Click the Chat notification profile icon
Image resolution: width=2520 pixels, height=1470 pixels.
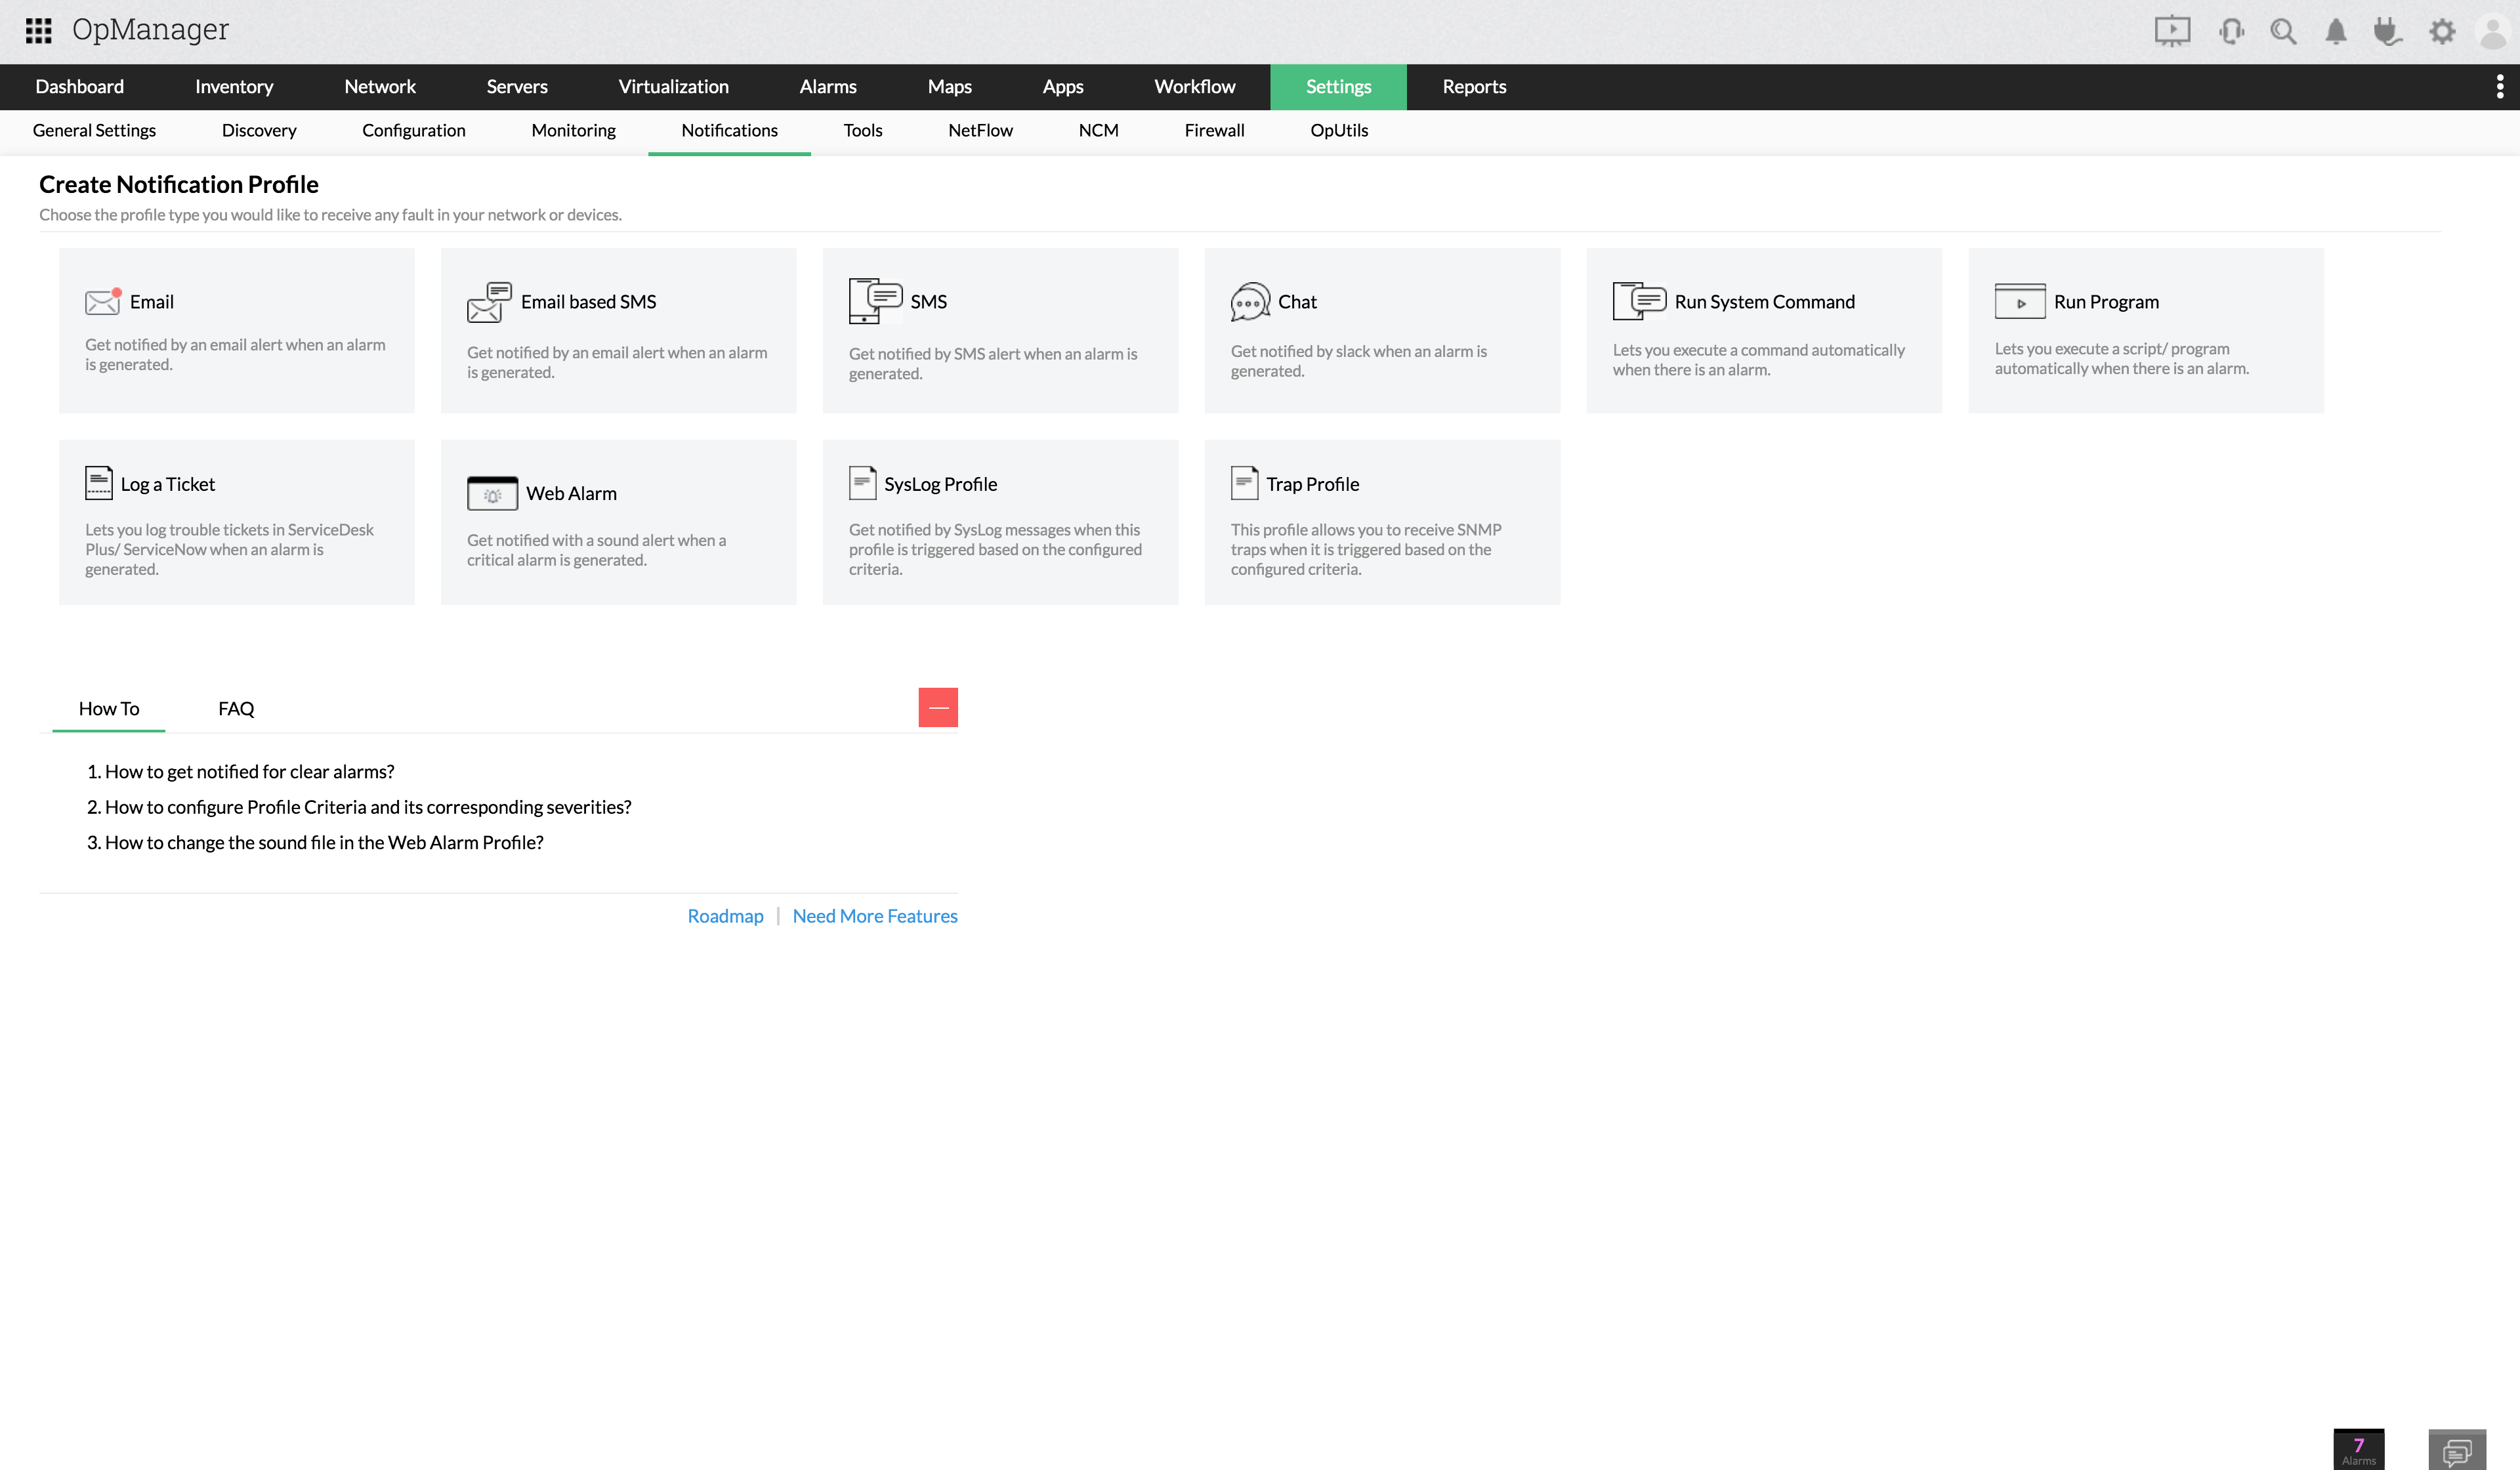[1249, 301]
